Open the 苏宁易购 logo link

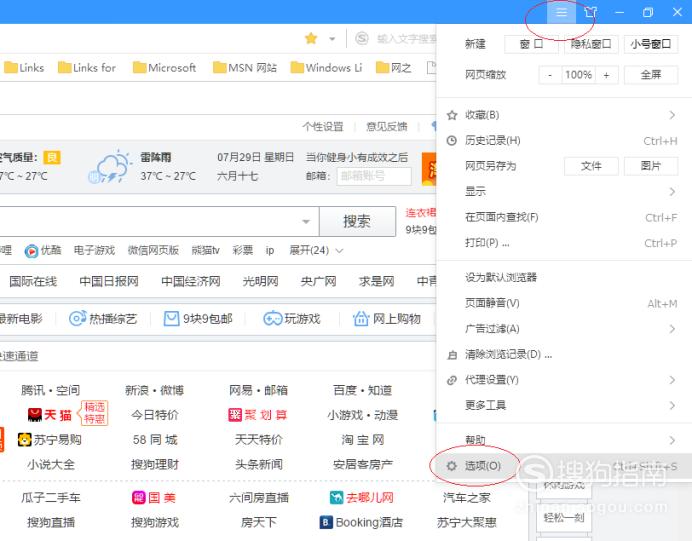(49, 440)
